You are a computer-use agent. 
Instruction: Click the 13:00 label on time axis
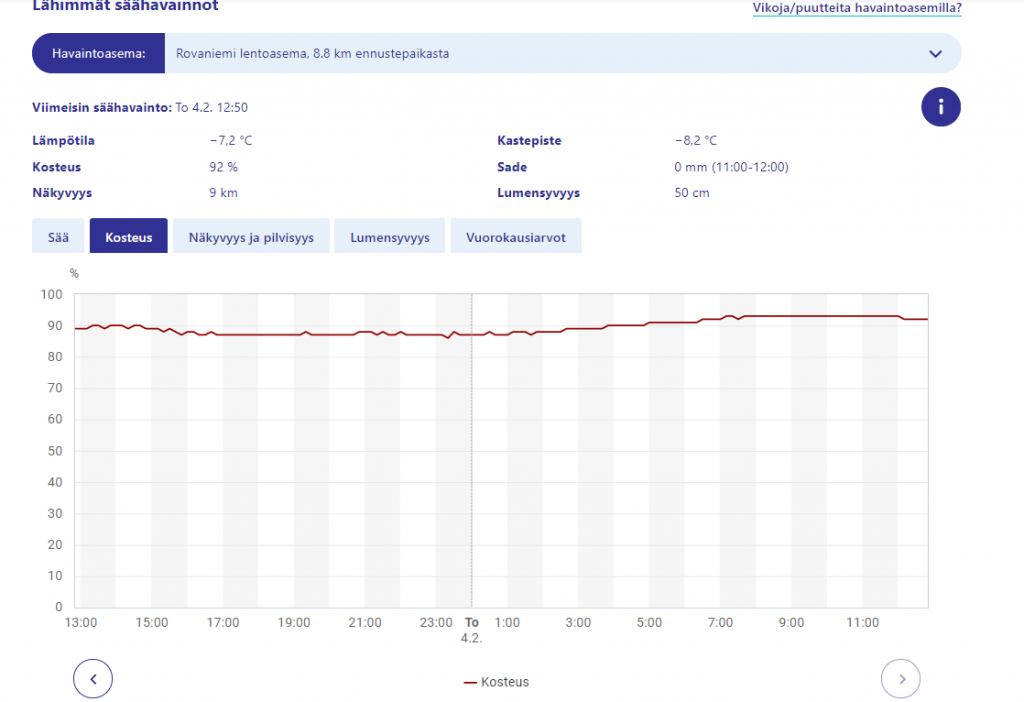(80, 623)
